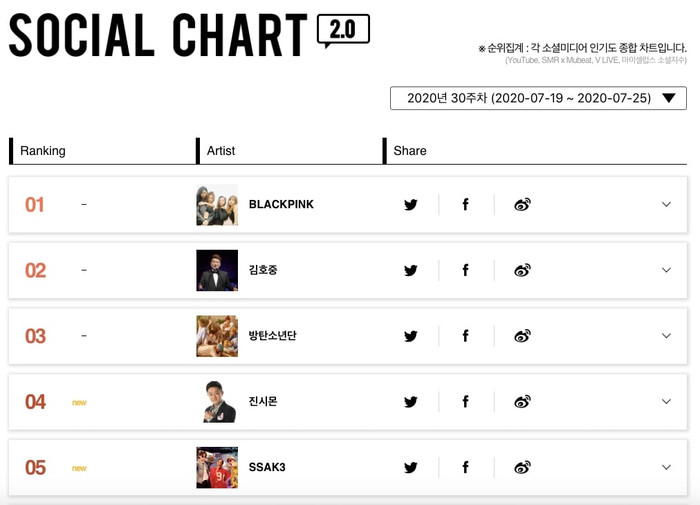Open the SSAK3 artist thumbnail

coord(217,467)
